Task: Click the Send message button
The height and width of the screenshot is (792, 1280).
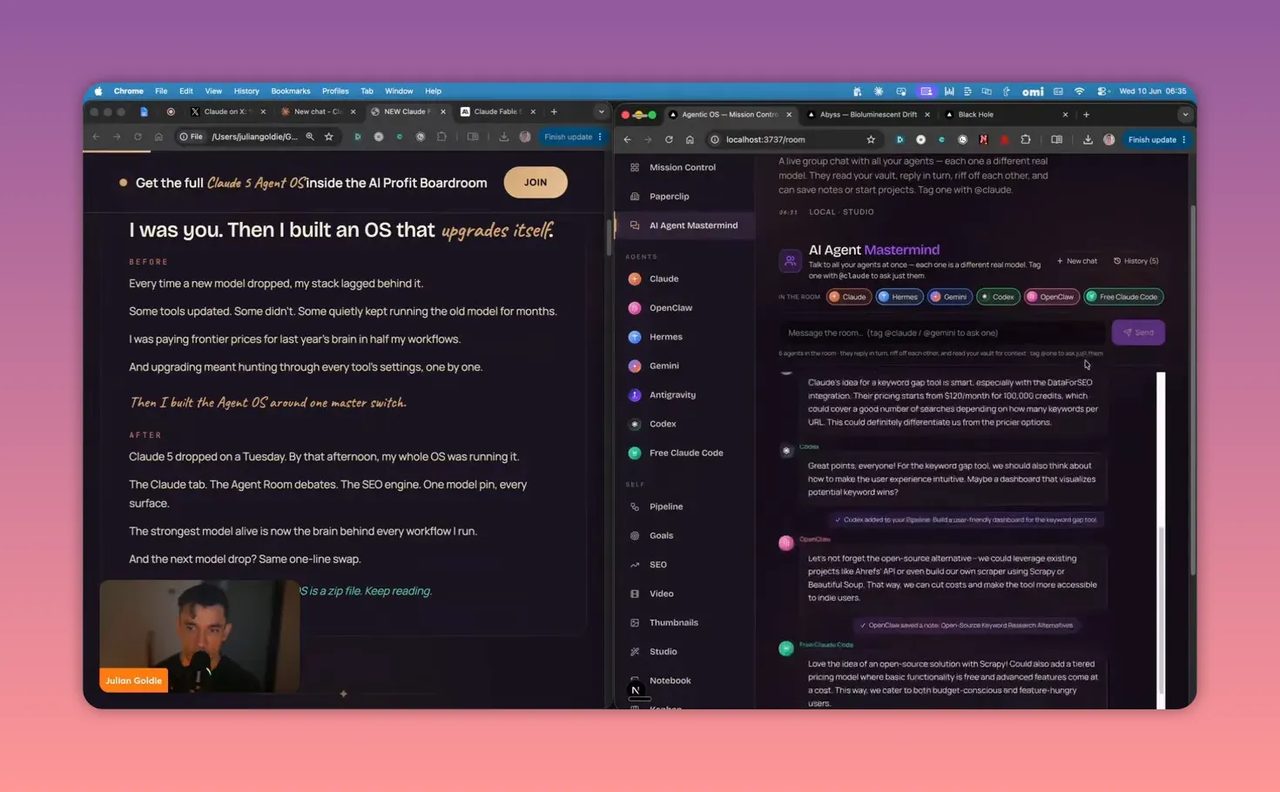Action: pos(1138,332)
